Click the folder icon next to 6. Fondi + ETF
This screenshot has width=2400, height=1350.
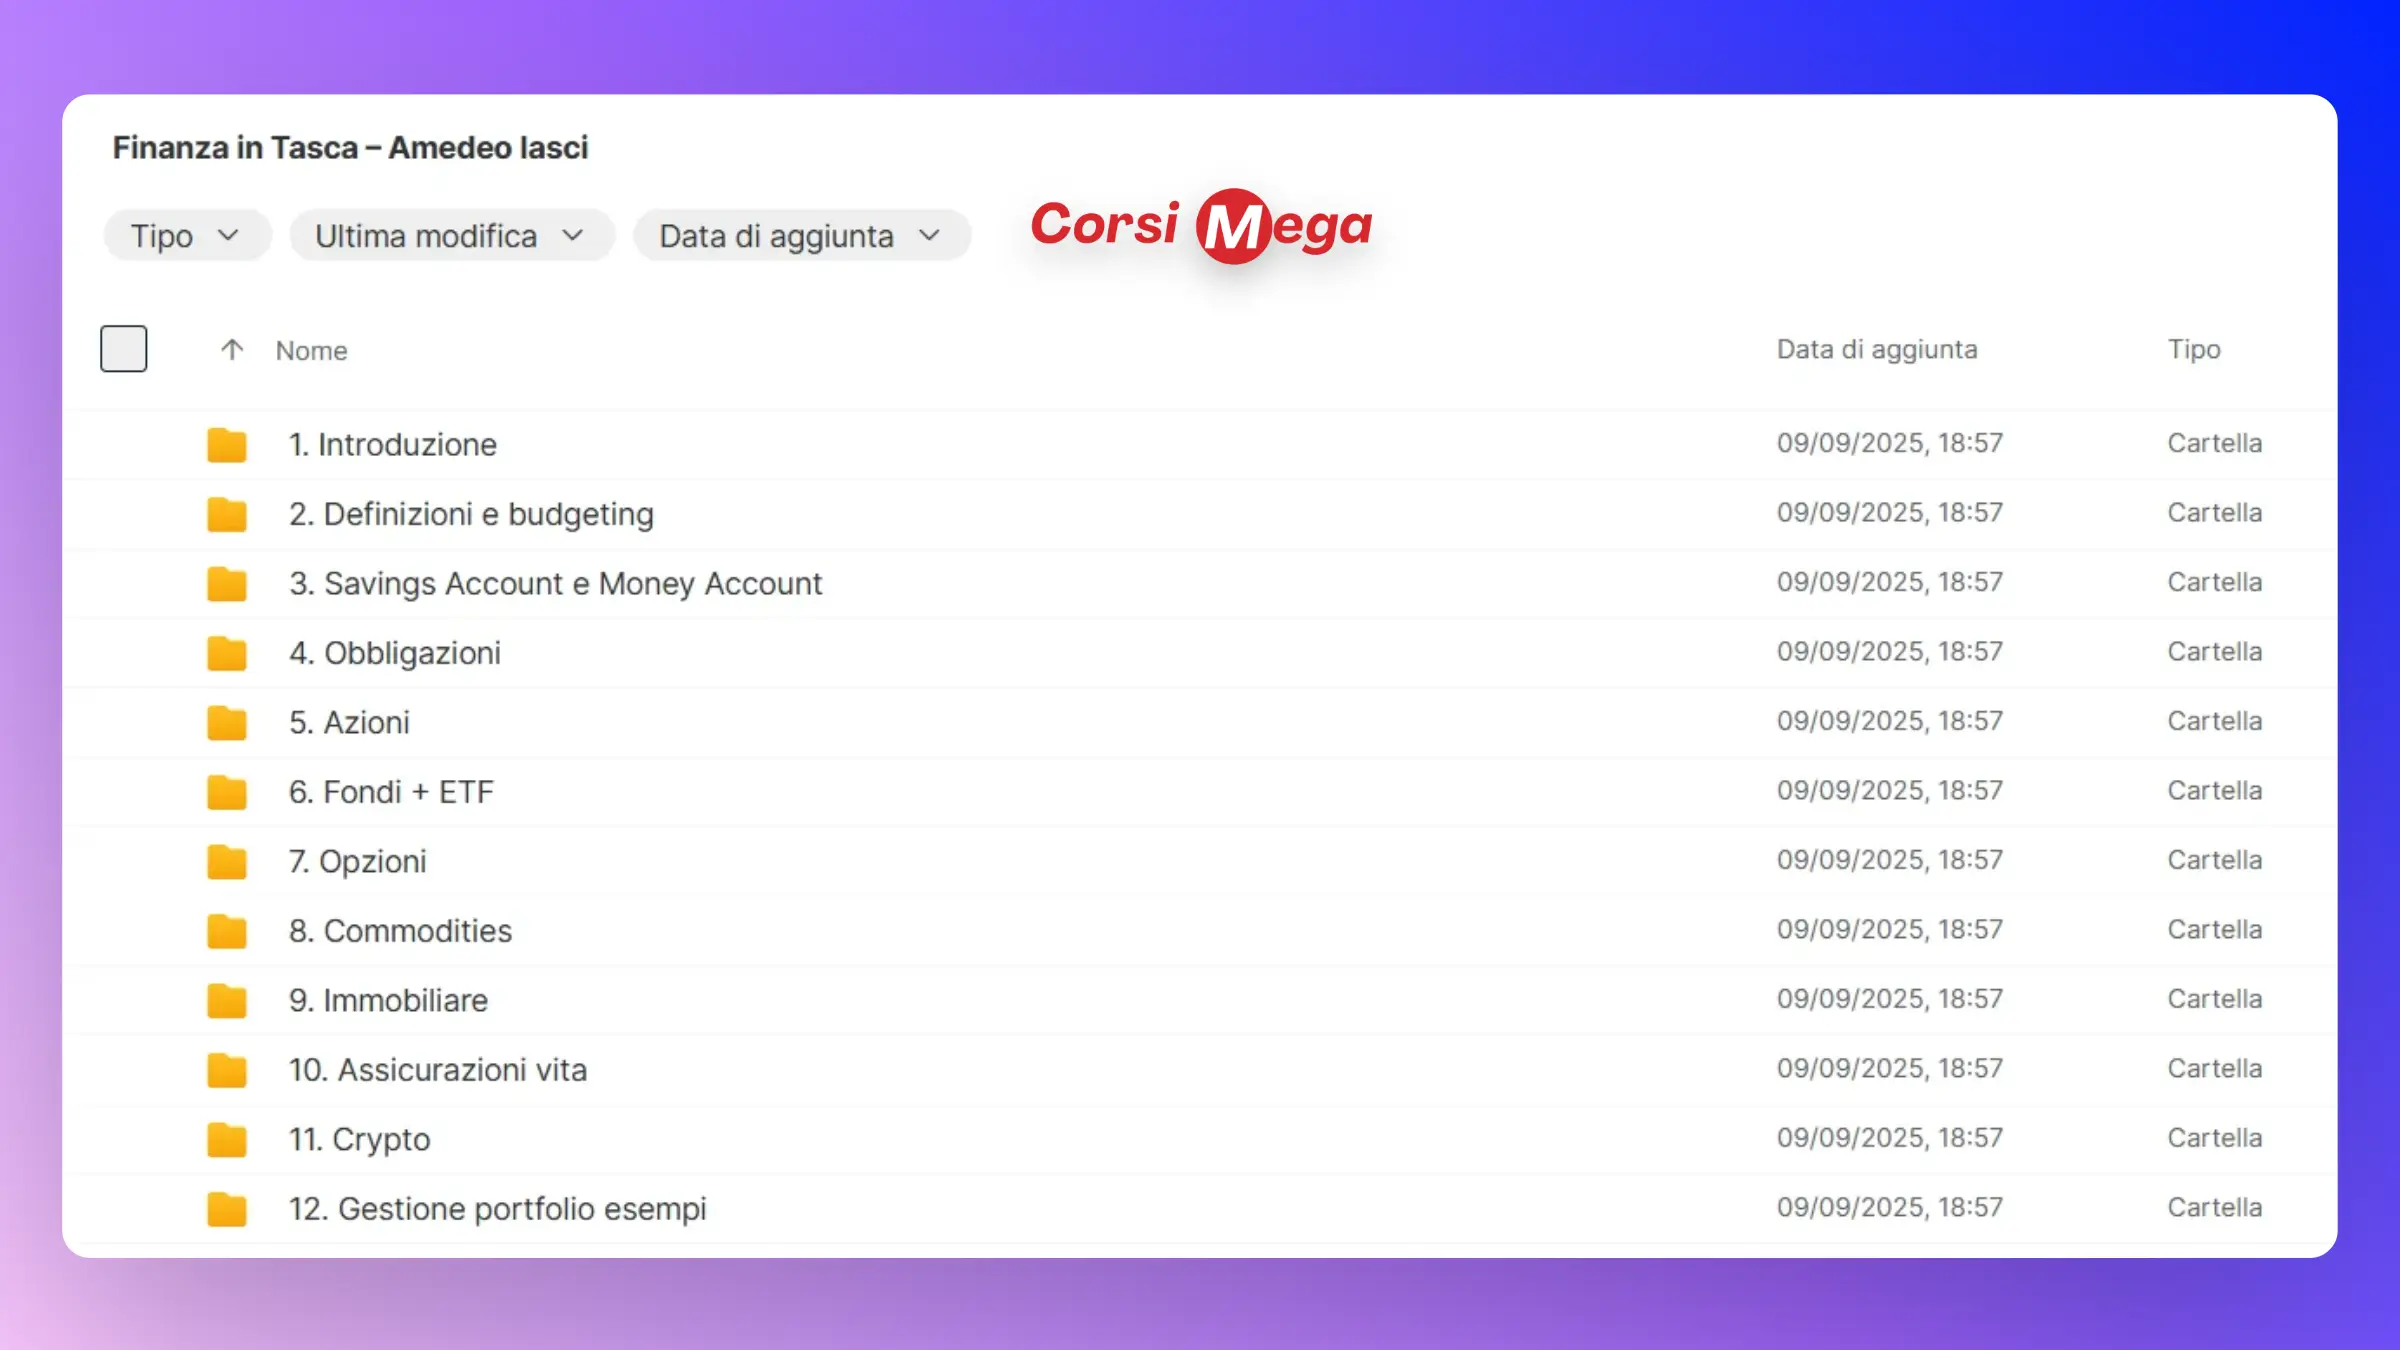point(227,792)
